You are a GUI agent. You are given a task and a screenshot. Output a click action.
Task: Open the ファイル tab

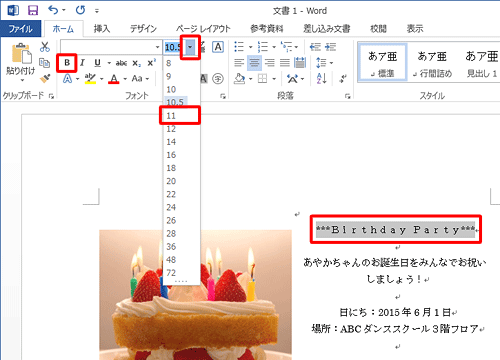20,29
